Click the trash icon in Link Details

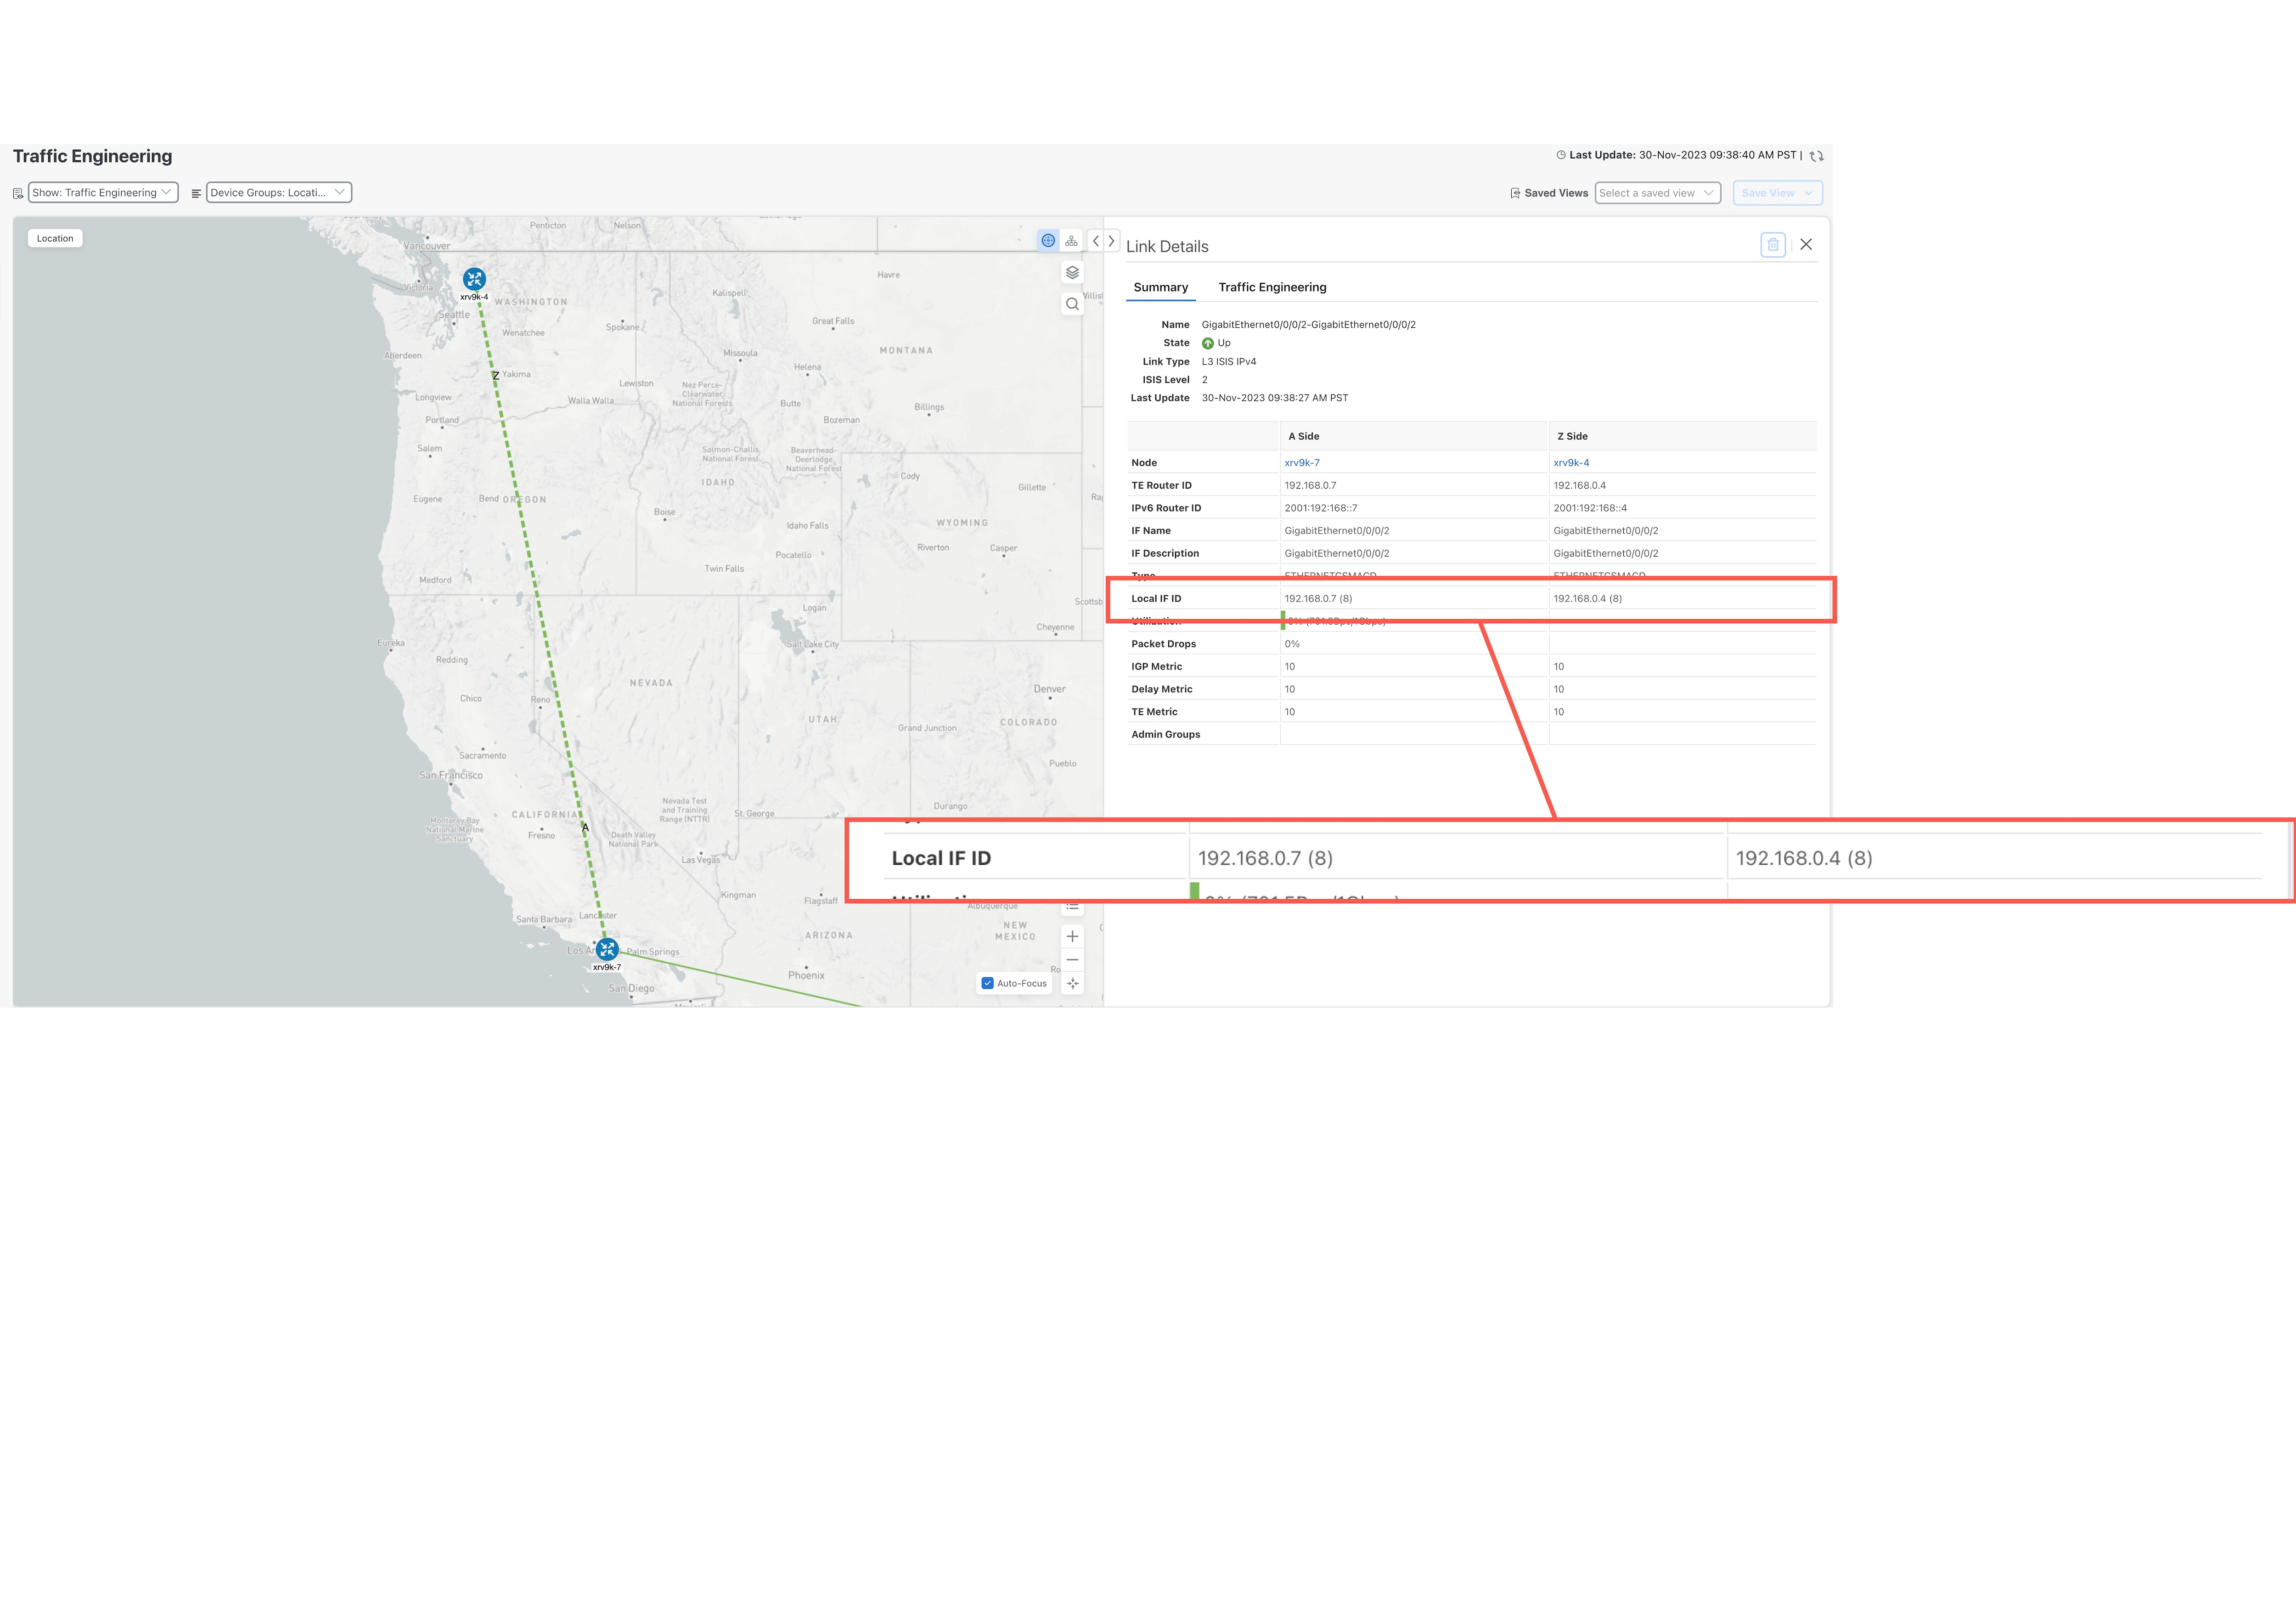[x=1772, y=245]
